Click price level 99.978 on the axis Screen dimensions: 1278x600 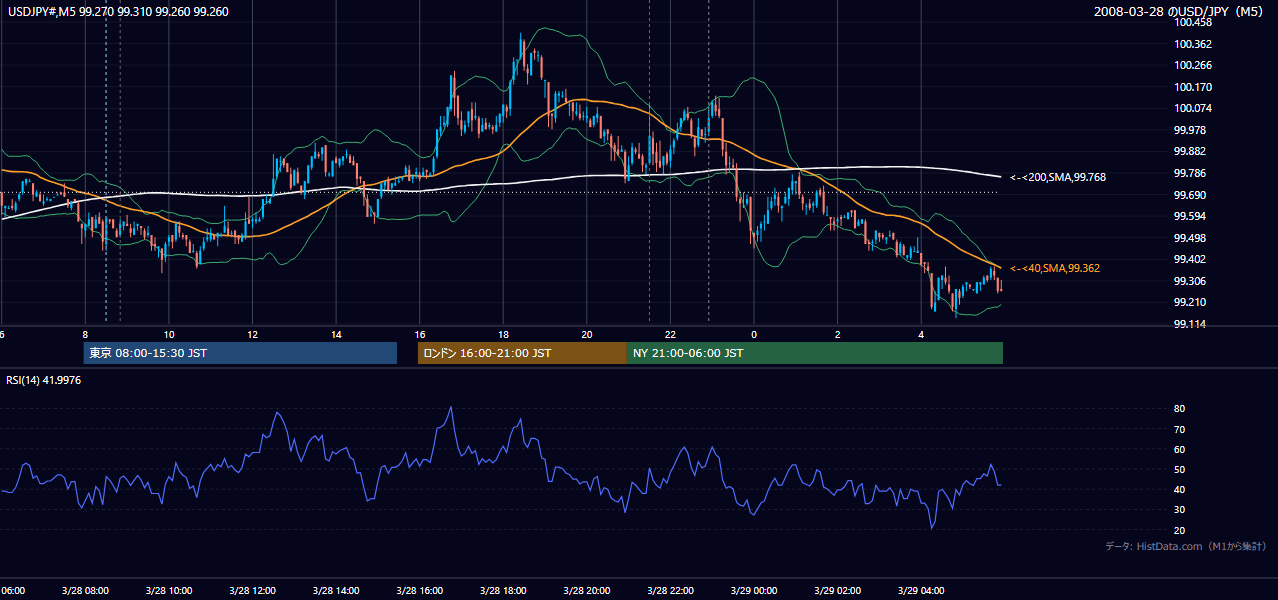1189,130
